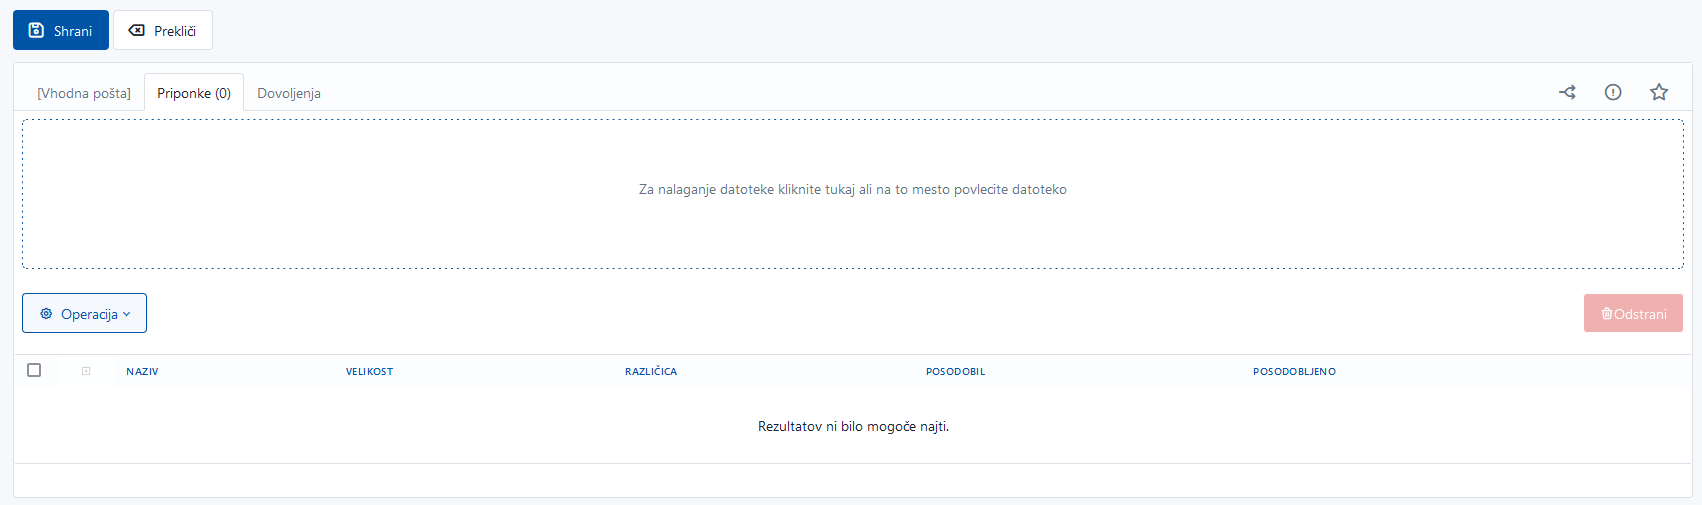This screenshot has height=505, width=1702.
Task: Sort by RAZLIČICA column header
Action: 650,371
